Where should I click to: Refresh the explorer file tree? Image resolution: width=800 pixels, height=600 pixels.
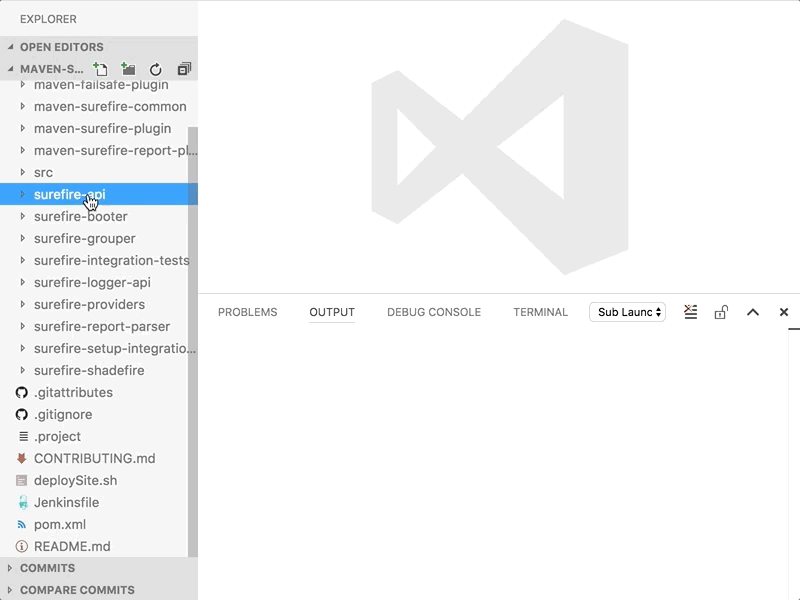point(156,69)
